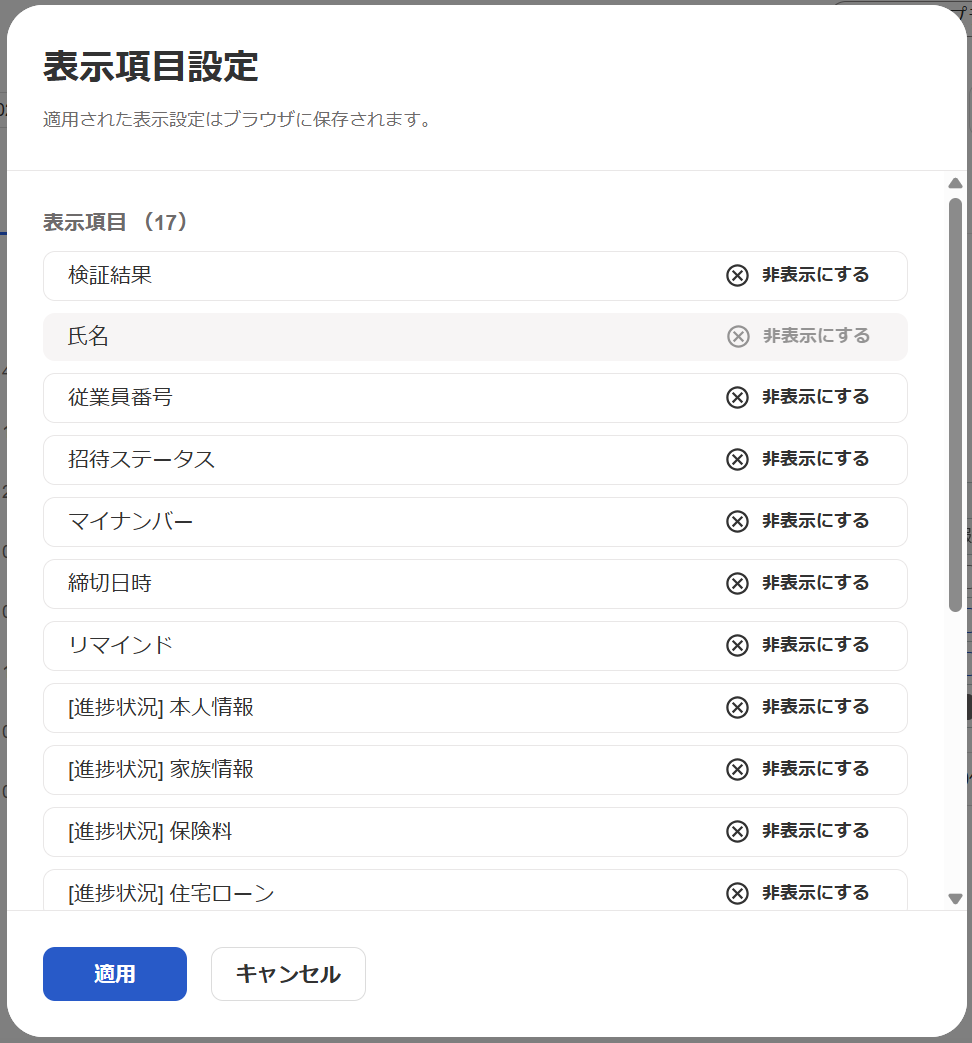Click the circled X icon beside 招待ステータス

737,460
